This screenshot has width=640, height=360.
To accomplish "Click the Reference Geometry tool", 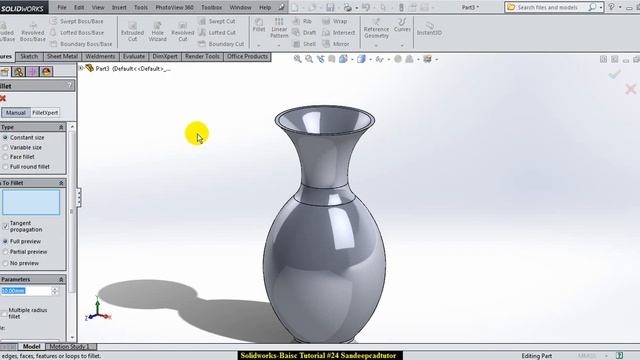I will tap(376, 29).
